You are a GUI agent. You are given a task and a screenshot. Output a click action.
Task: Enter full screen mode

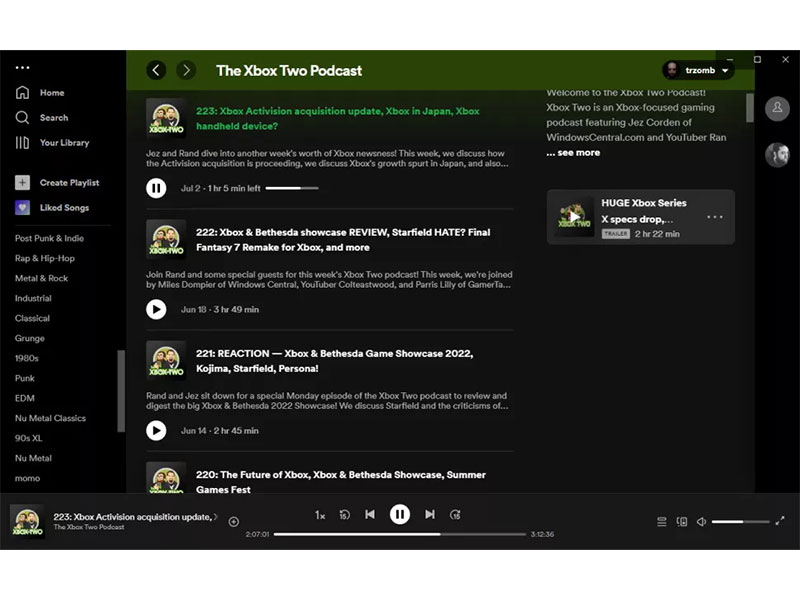pyautogui.click(x=780, y=521)
